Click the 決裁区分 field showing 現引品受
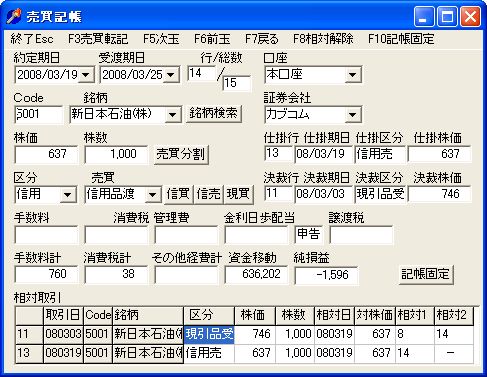The width and height of the screenshot is (487, 377). (380, 194)
